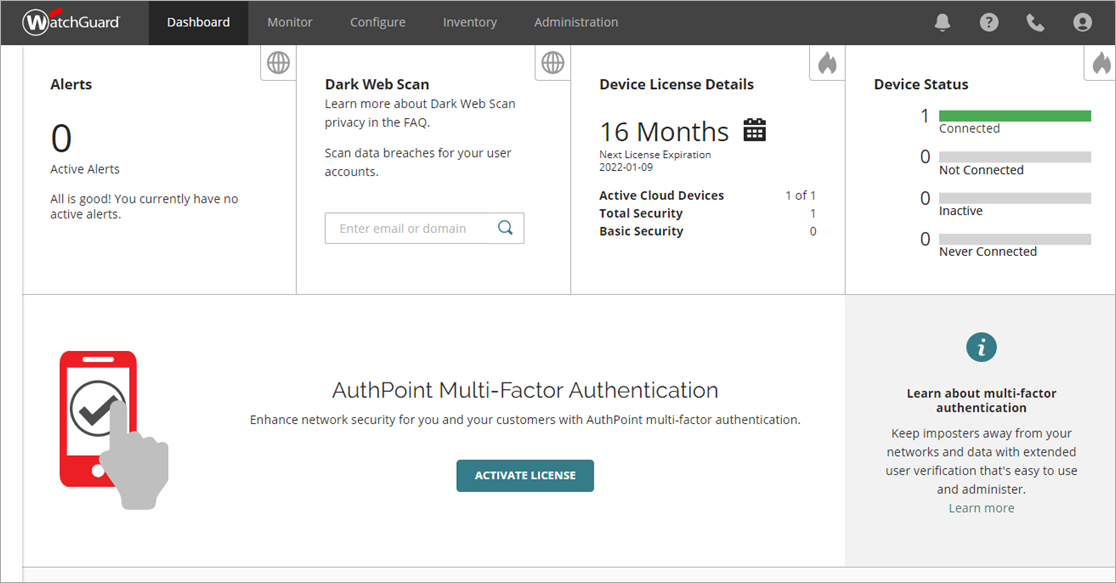
Task: Click the info icon above multi-factor authentication text
Action: point(981,347)
